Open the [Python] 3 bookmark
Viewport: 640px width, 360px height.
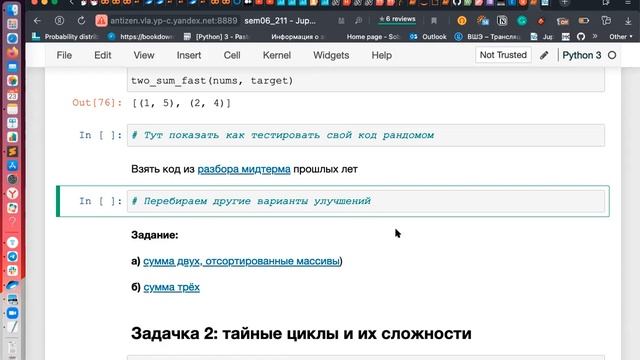pos(216,37)
